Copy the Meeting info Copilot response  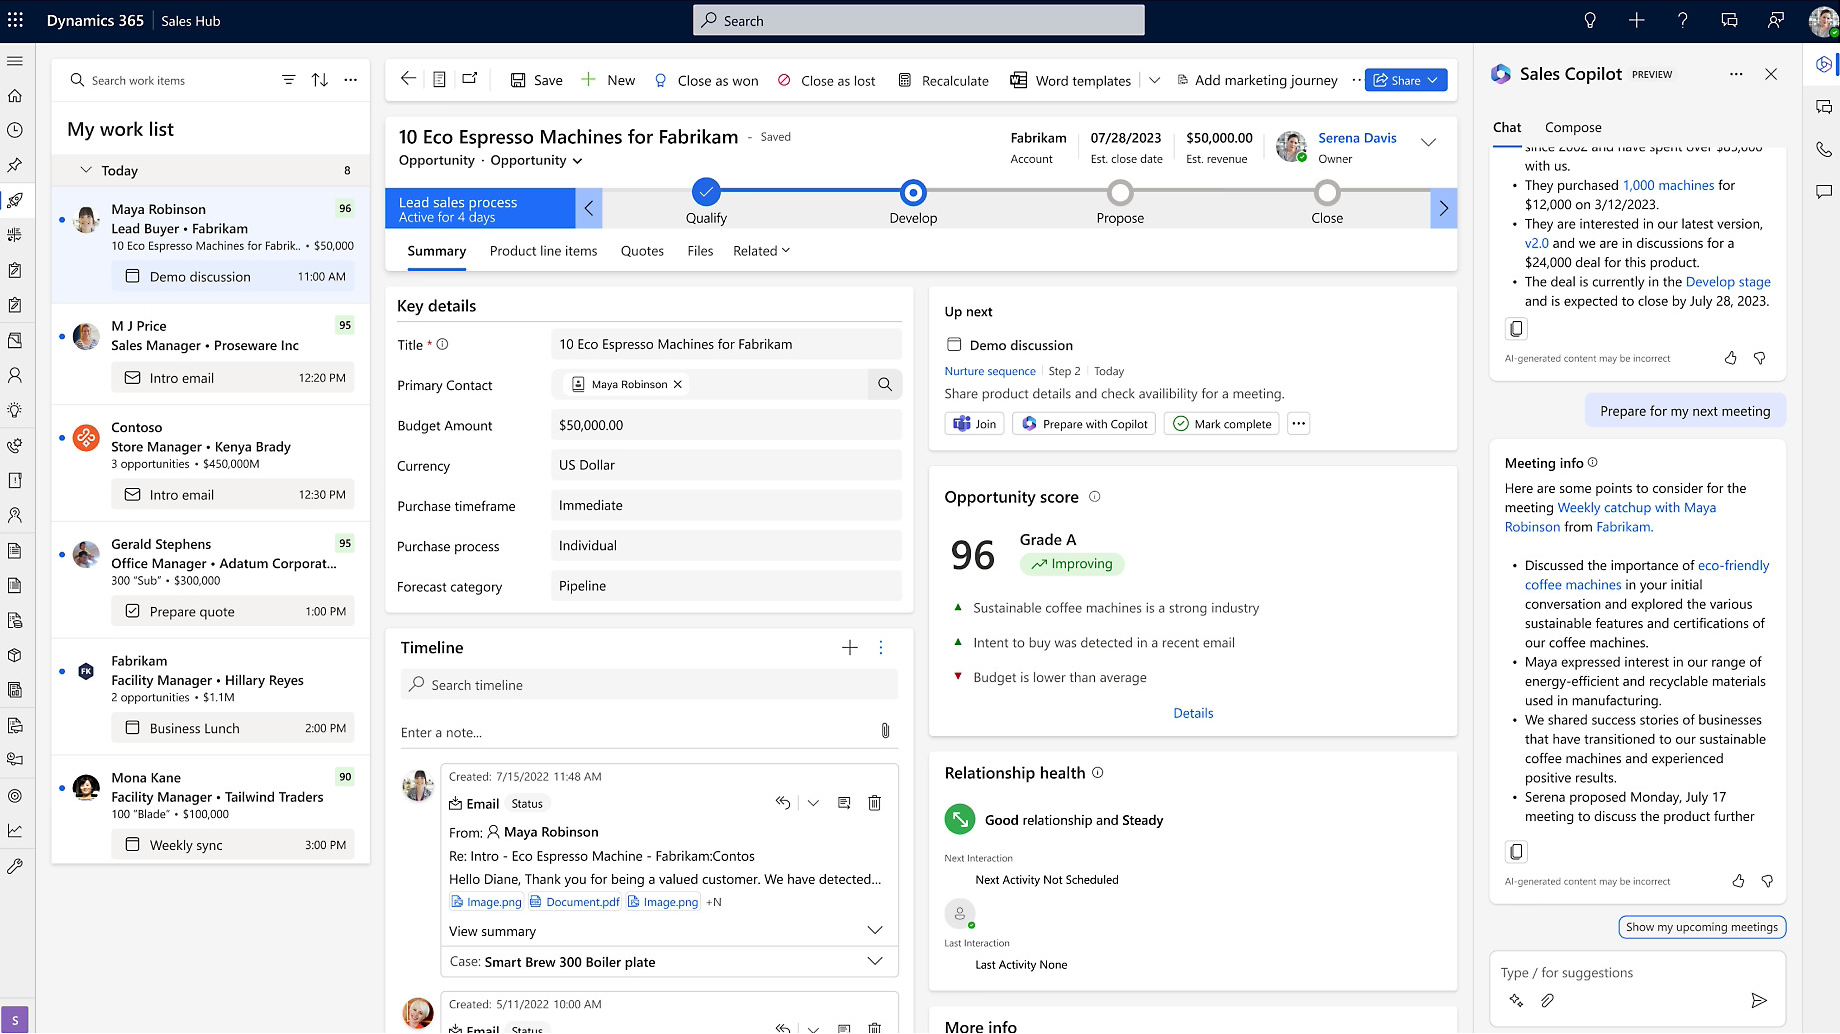click(1516, 851)
